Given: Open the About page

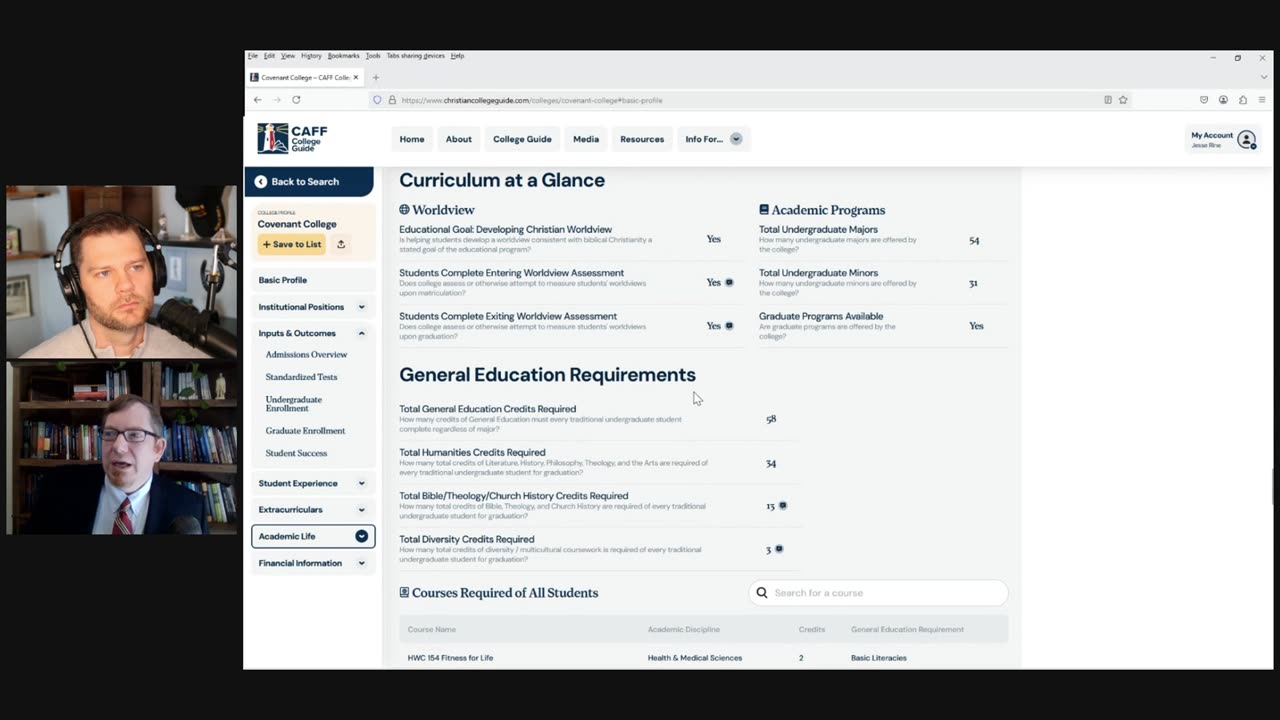Looking at the screenshot, I should tap(459, 139).
